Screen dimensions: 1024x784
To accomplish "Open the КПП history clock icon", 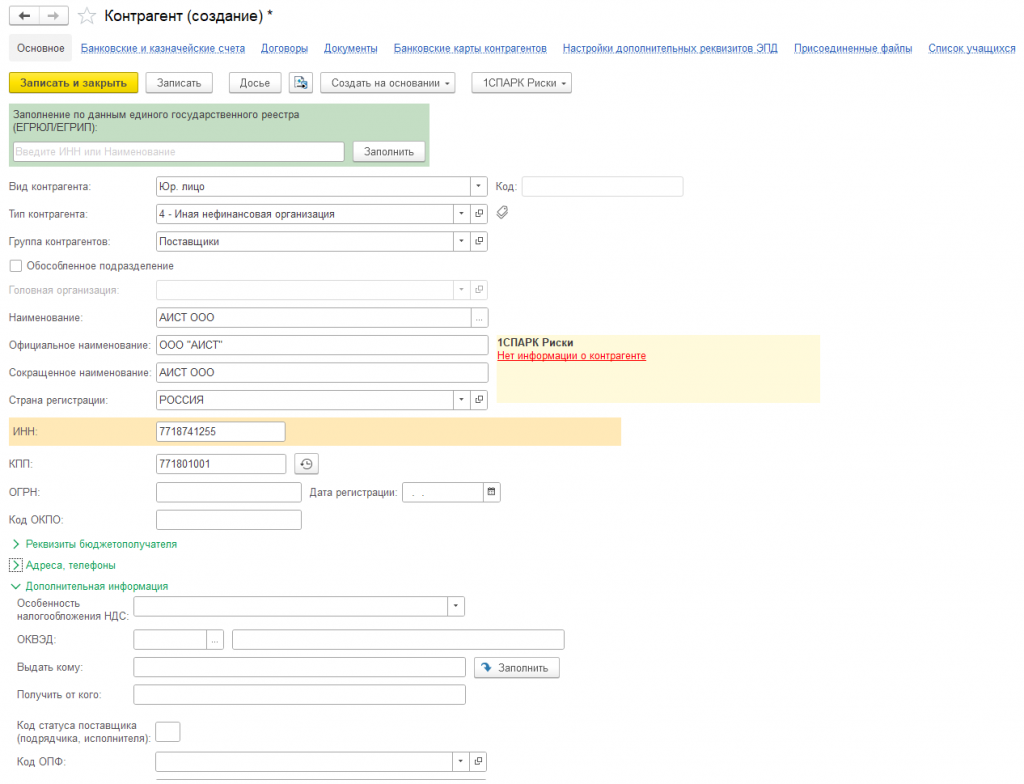I will click(306, 464).
